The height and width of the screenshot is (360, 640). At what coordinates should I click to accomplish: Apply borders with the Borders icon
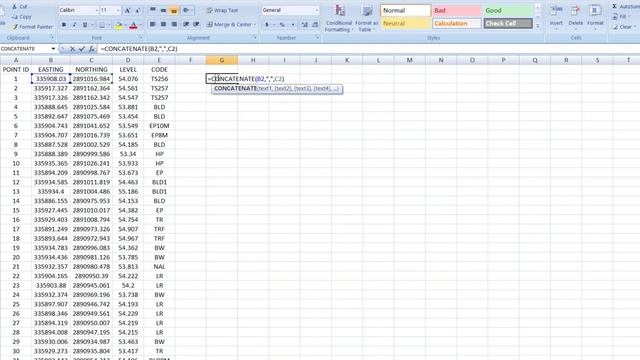point(102,25)
